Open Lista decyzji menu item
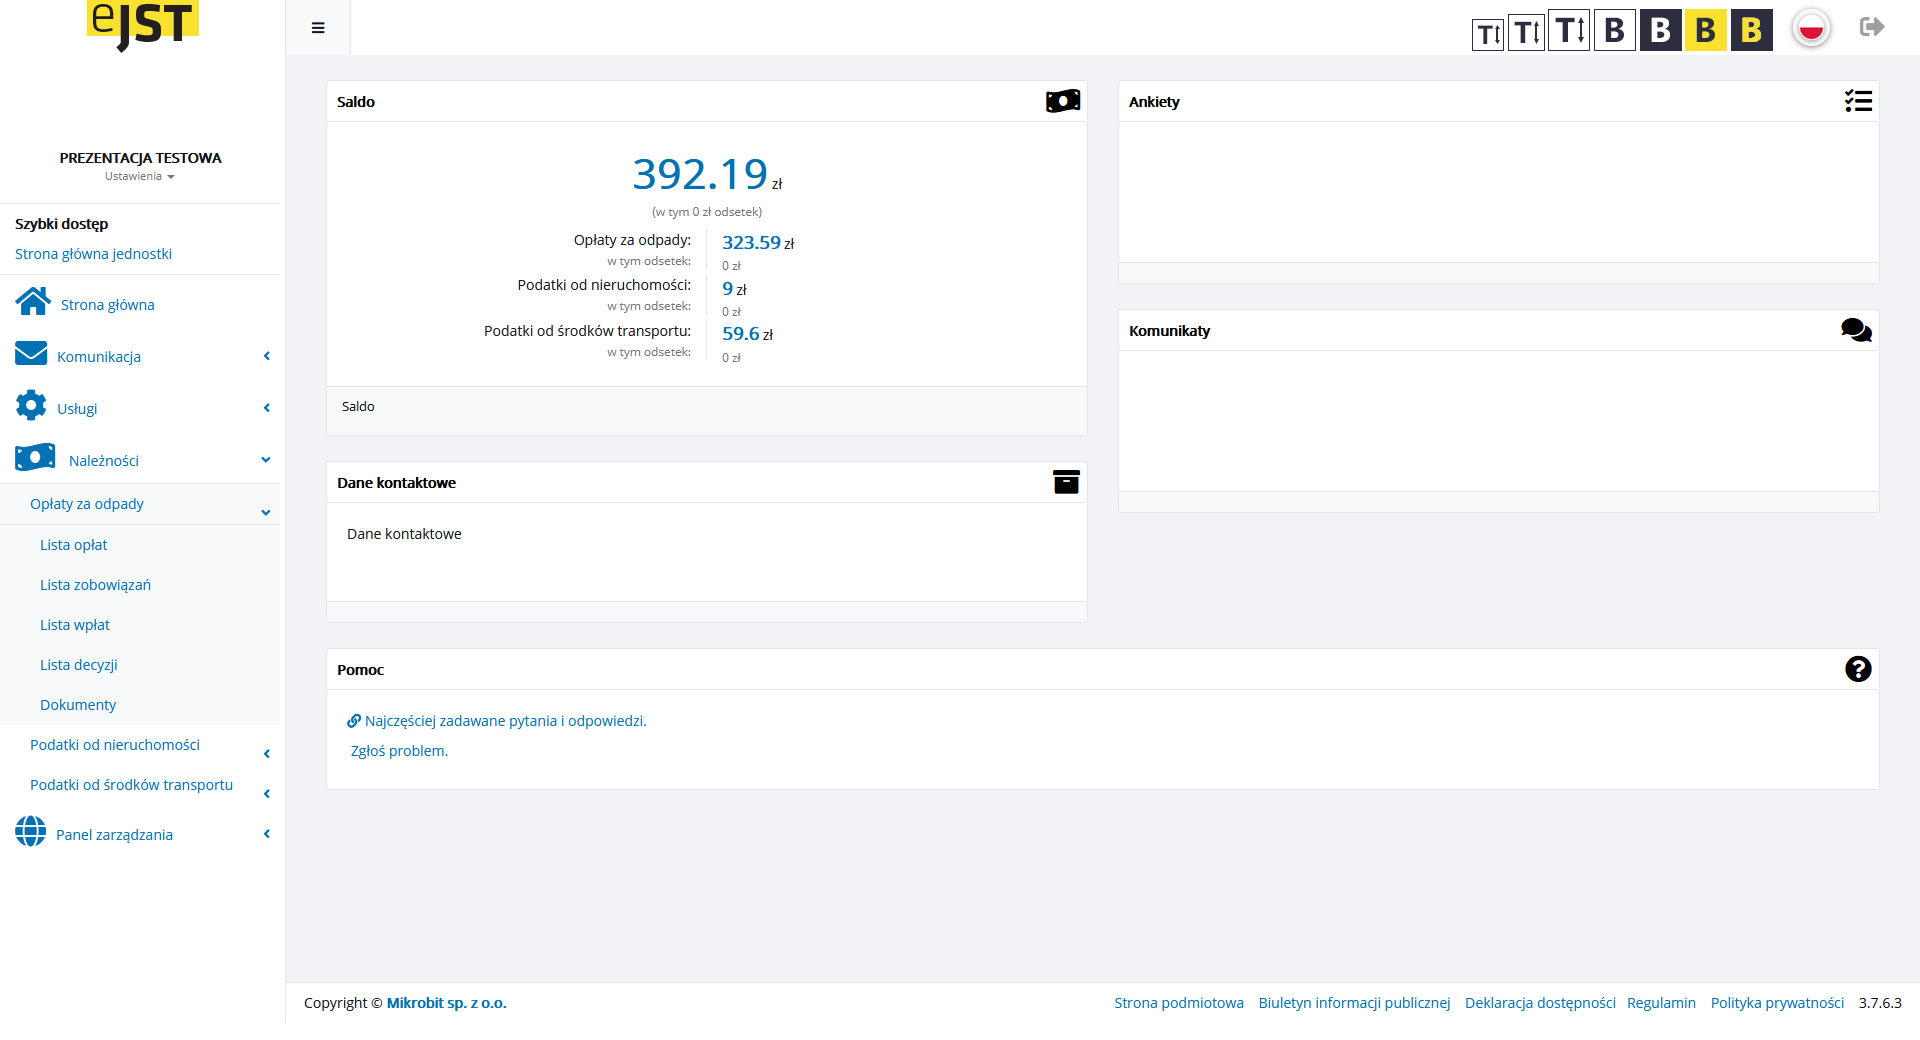The height and width of the screenshot is (1040, 1920). pos(79,665)
